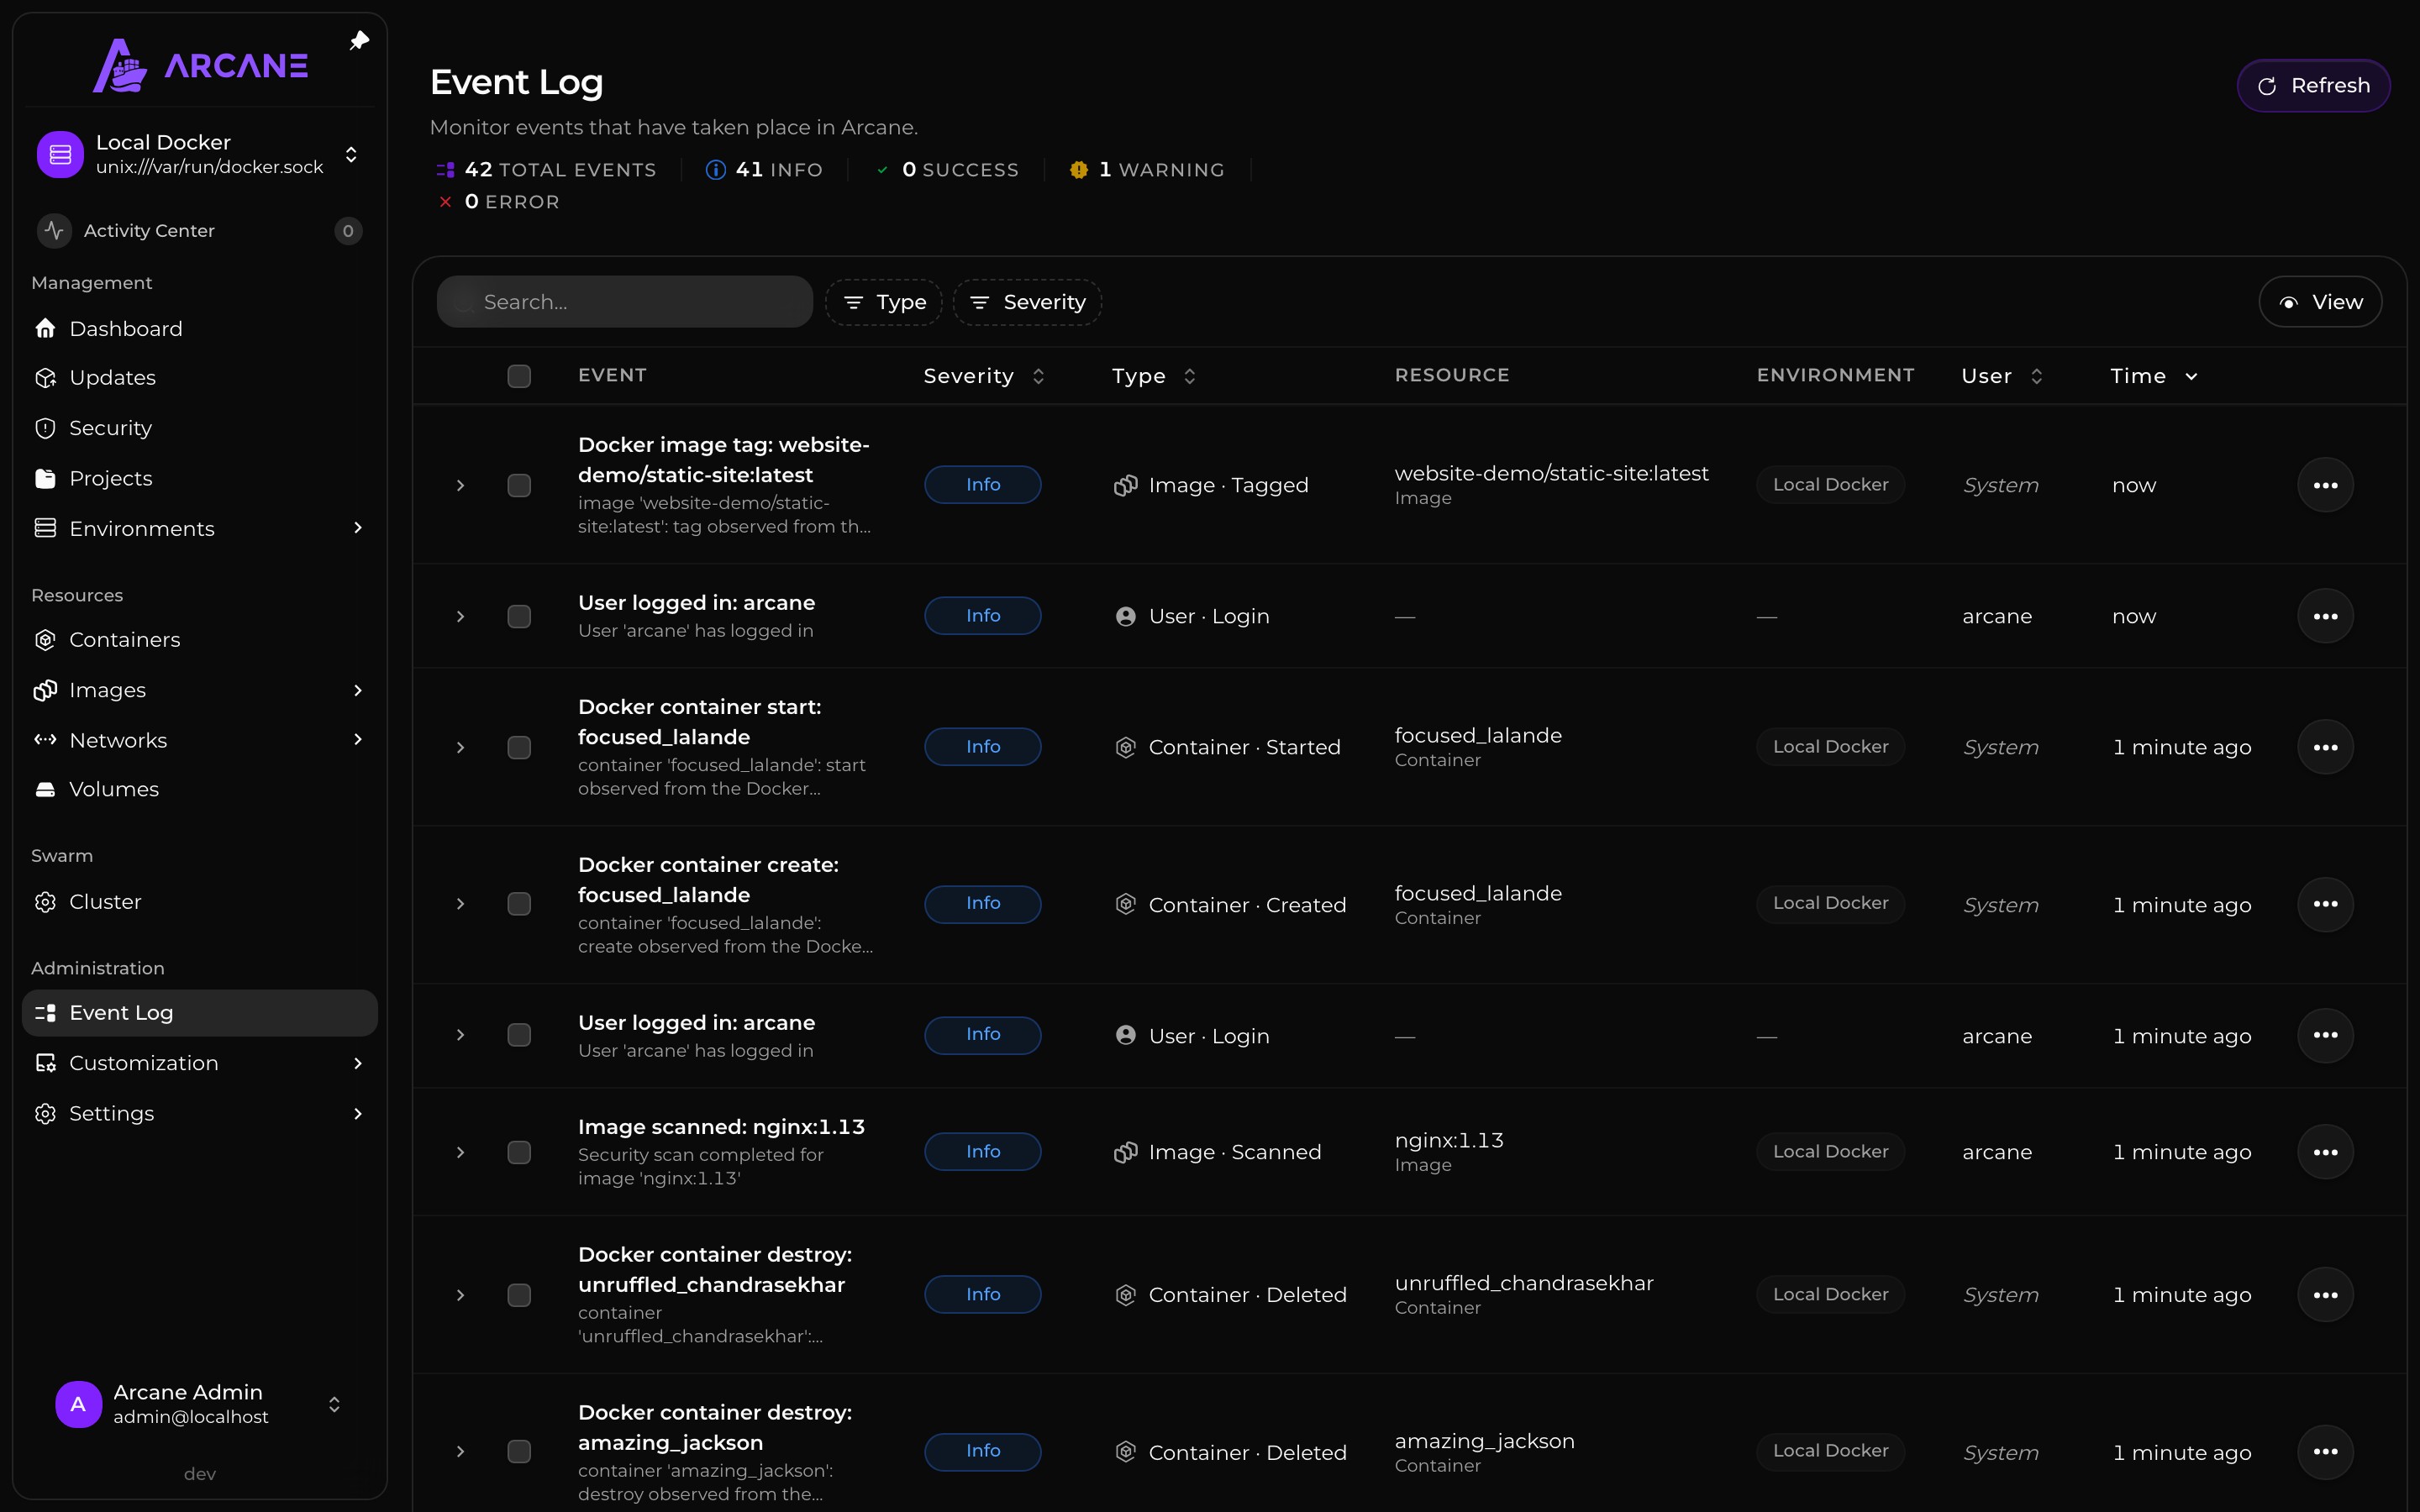The image size is (2420, 1512).
Task: Open Containers in sidebar
Action: pyautogui.click(x=200, y=640)
